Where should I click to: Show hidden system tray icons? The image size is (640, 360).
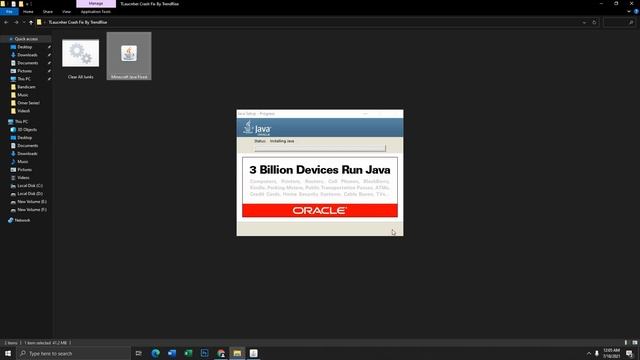point(589,353)
